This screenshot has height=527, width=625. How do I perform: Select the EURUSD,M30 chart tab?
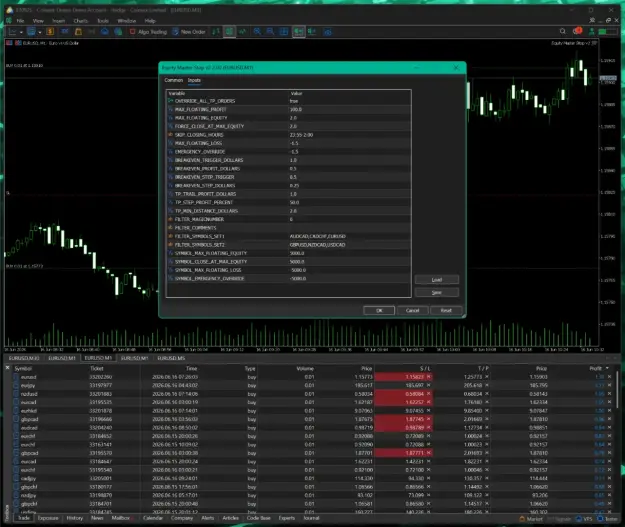click(24, 358)
